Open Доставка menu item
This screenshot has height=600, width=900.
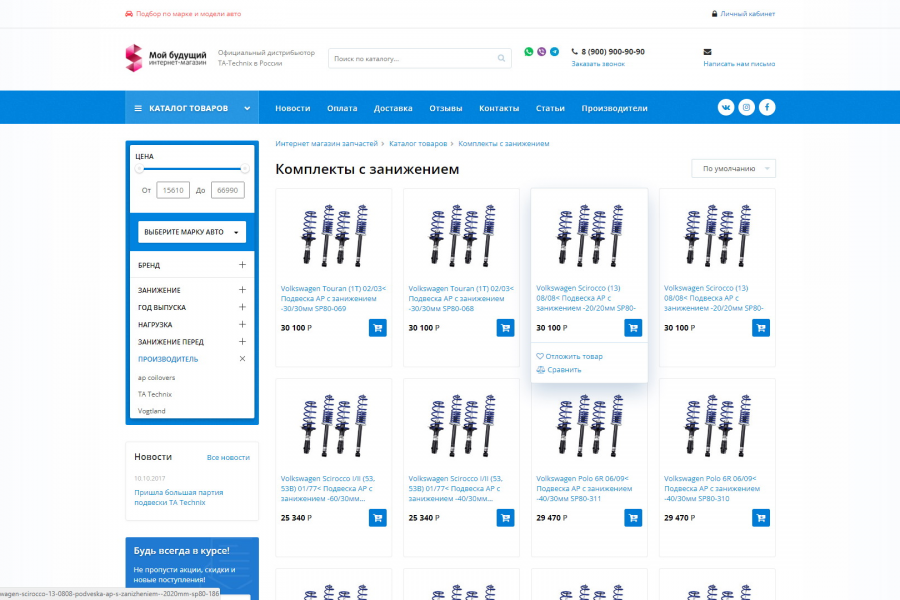393,108
